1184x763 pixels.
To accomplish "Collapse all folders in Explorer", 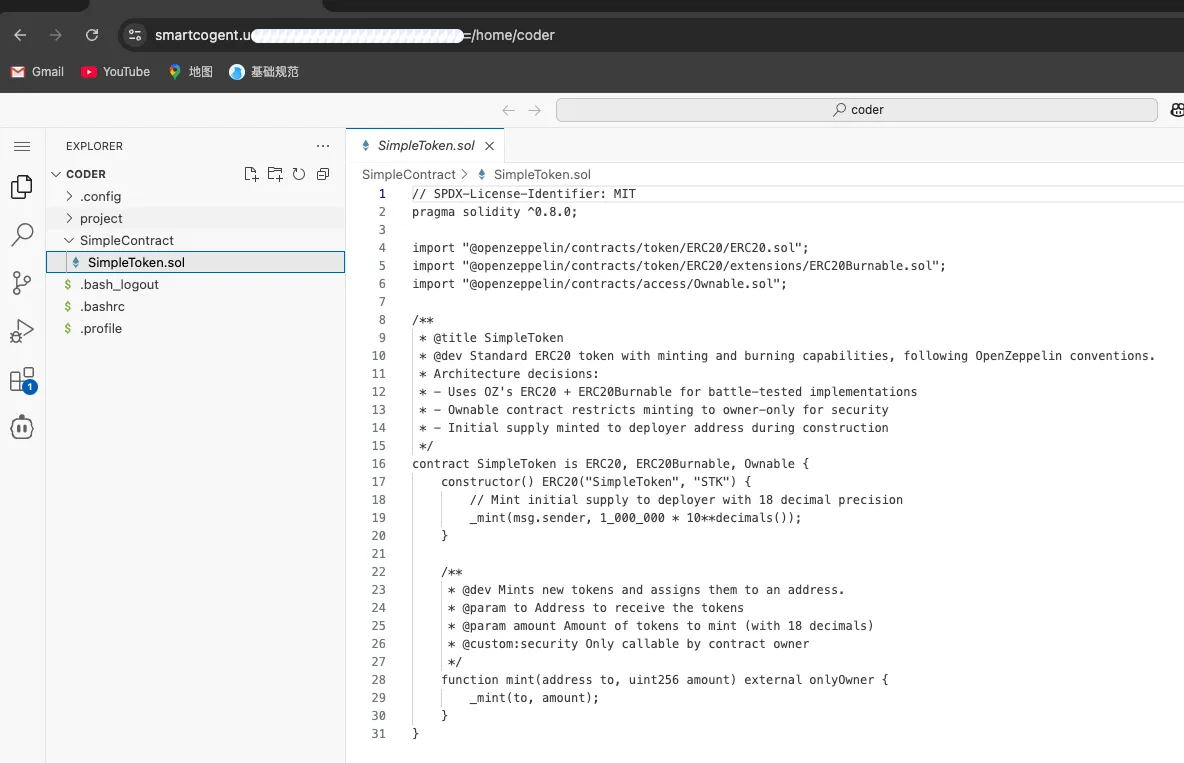I will [323, 175].
